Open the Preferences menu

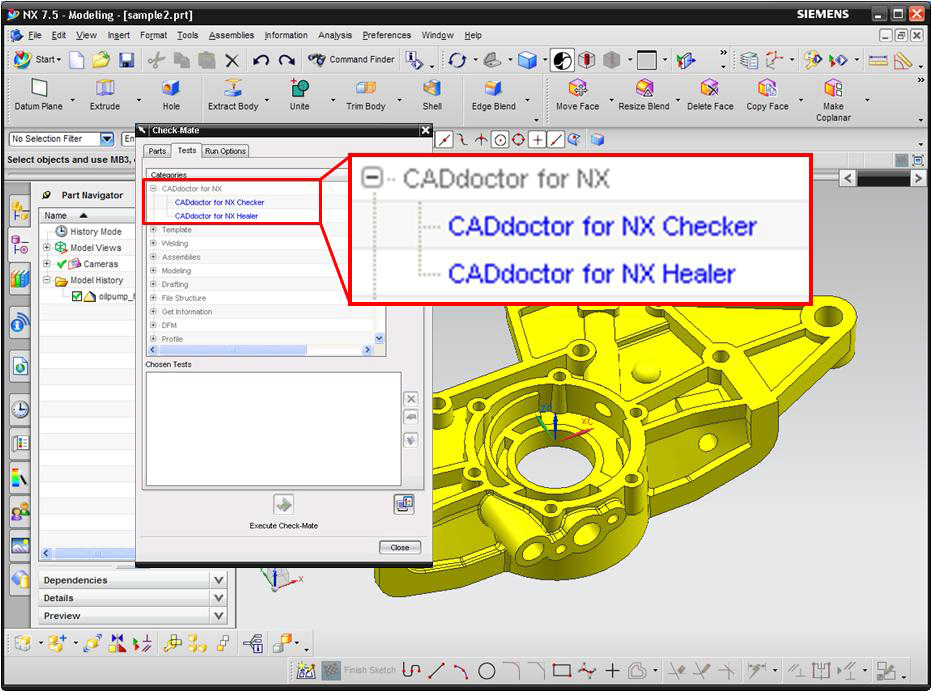pos(386,35)
